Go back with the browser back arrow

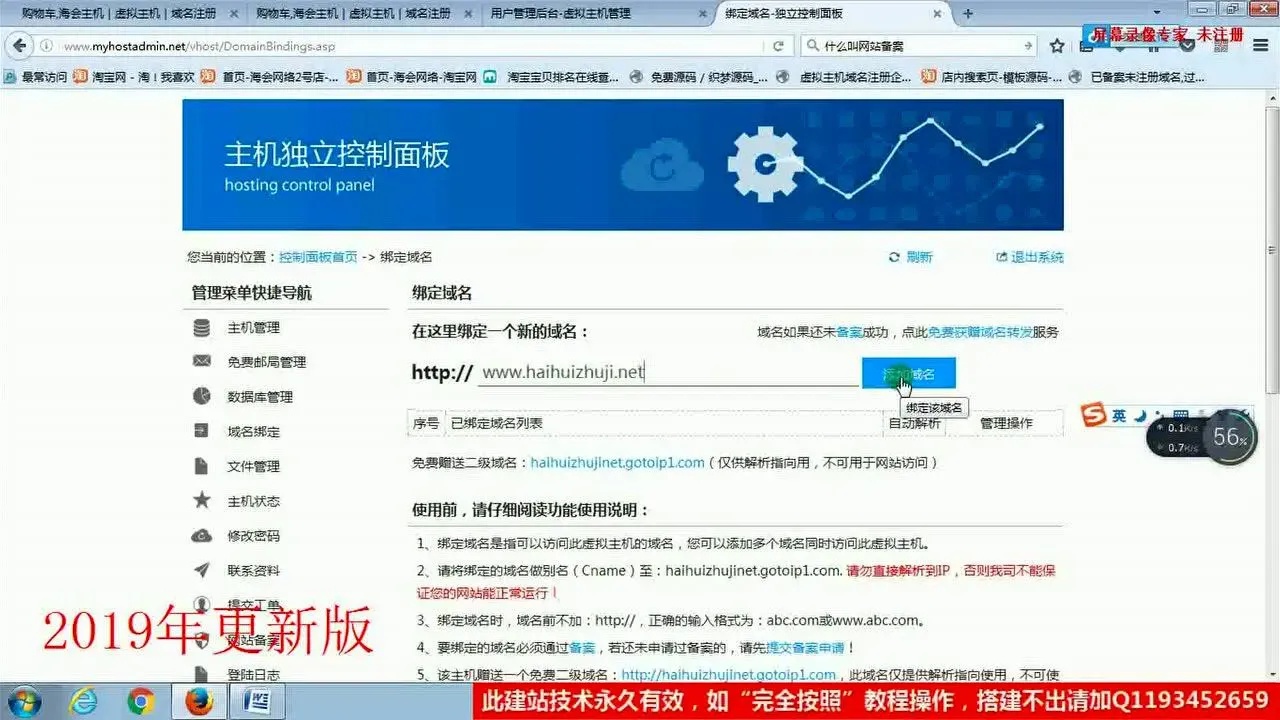pyautogui.click(x=20, y=46)
